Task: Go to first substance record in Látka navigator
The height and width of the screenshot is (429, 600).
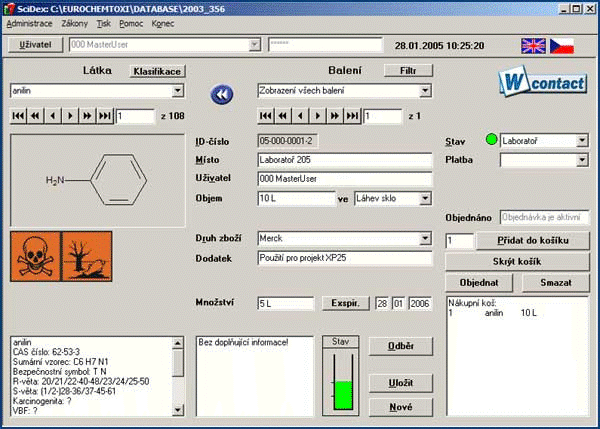Action: (x=17, y=117)
